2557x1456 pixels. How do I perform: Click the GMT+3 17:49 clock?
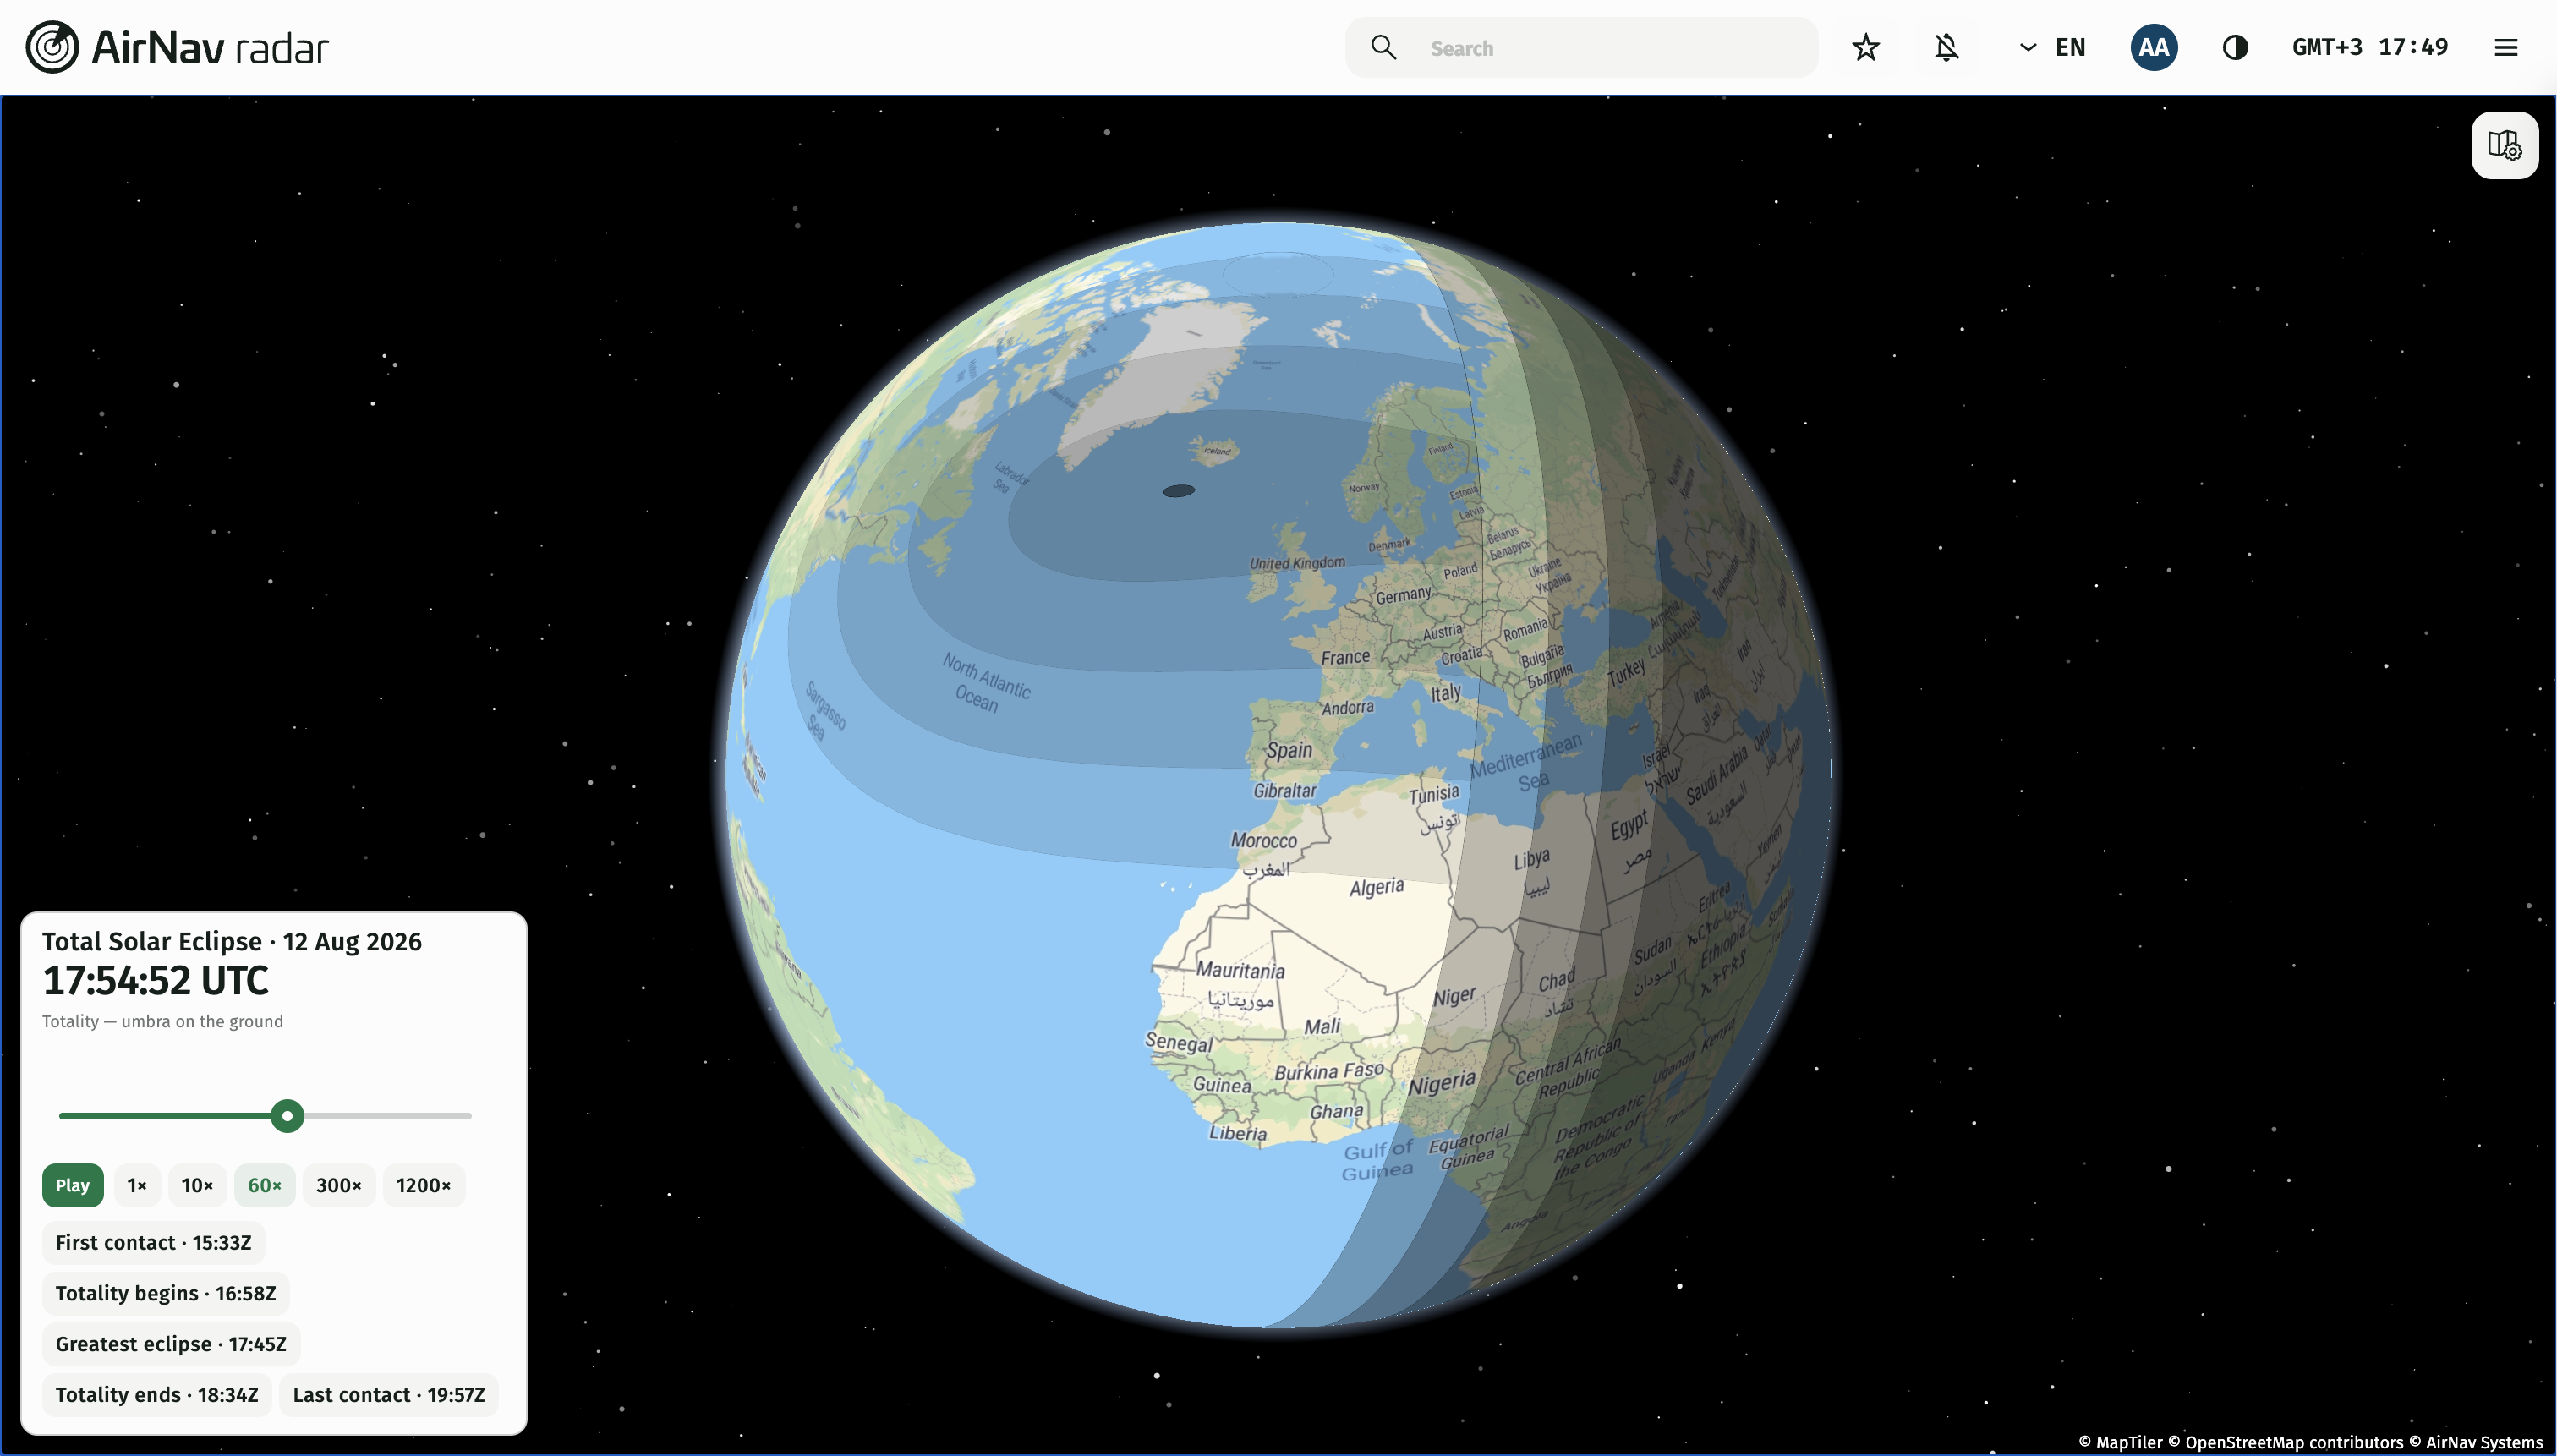coord(2370,47)
